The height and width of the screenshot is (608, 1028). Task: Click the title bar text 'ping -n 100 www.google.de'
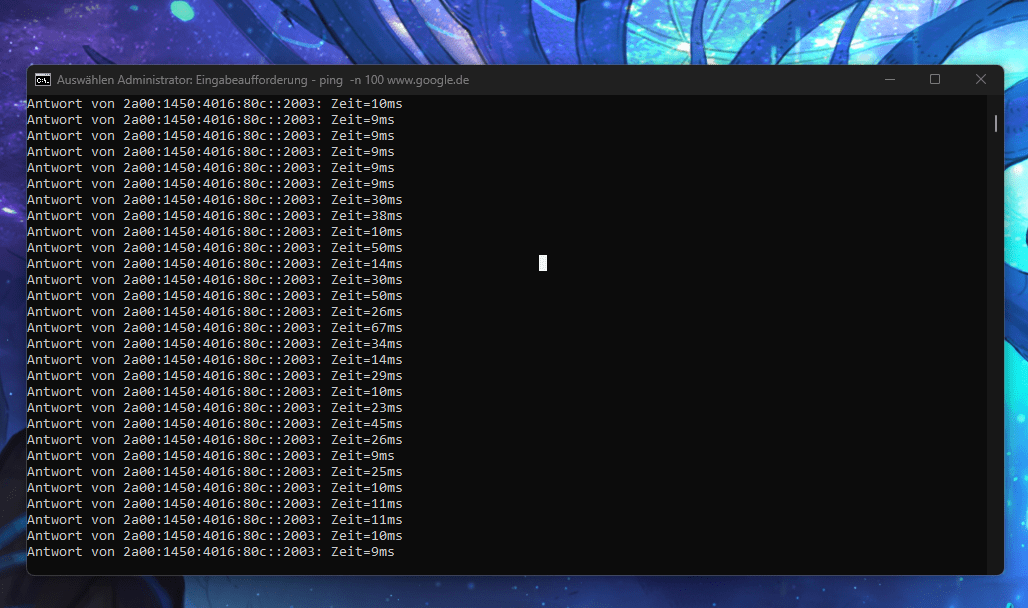click(x=394, y=80)
